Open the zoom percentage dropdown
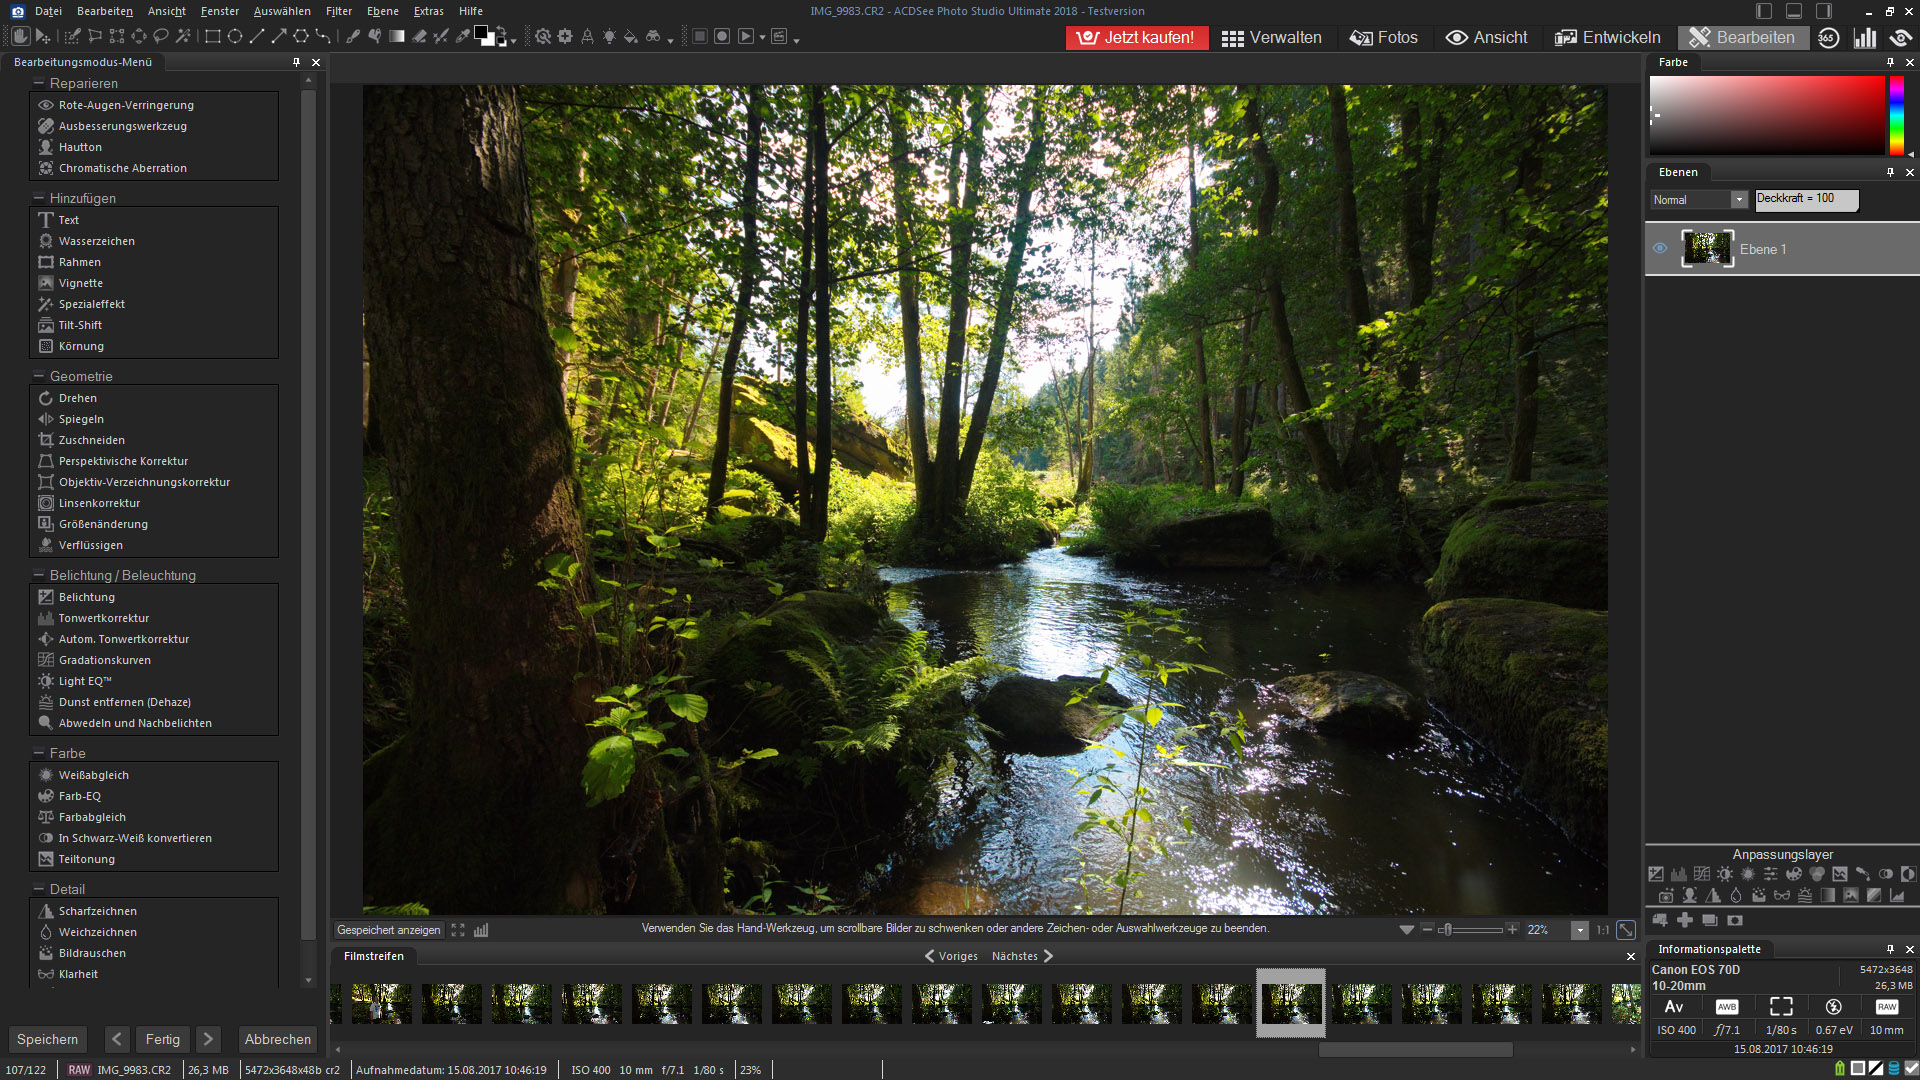 click(1580, 930)
